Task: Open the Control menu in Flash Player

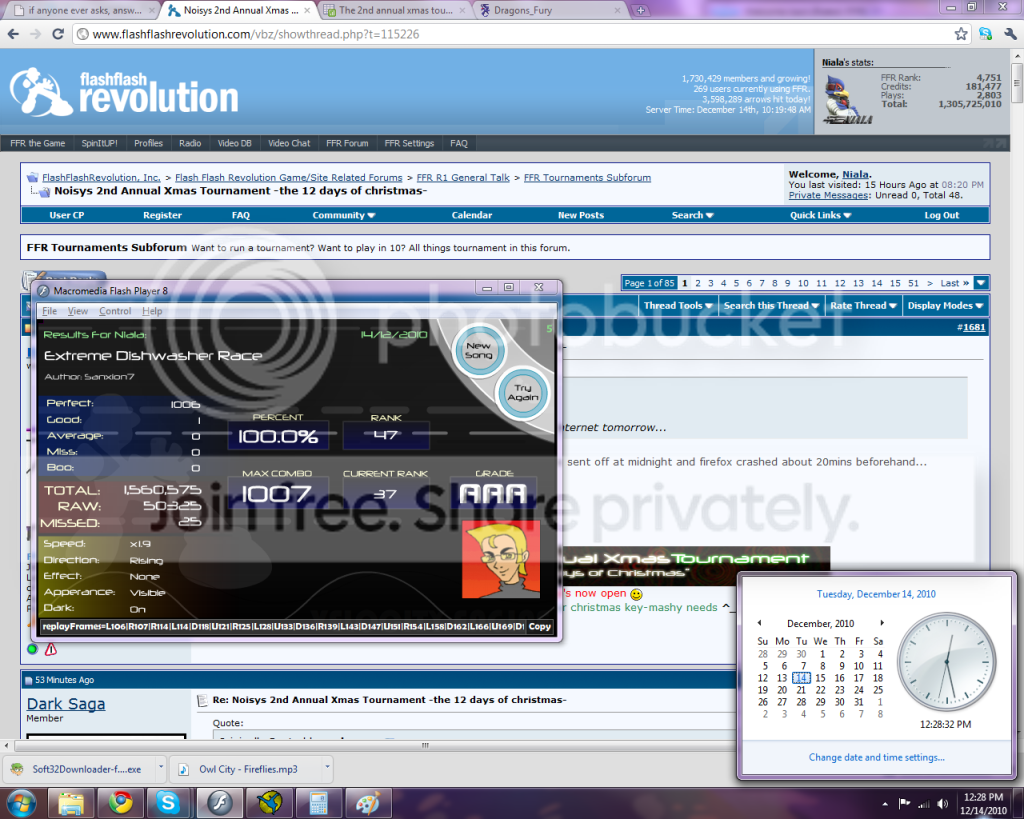Action: click(x=115, y=311)
